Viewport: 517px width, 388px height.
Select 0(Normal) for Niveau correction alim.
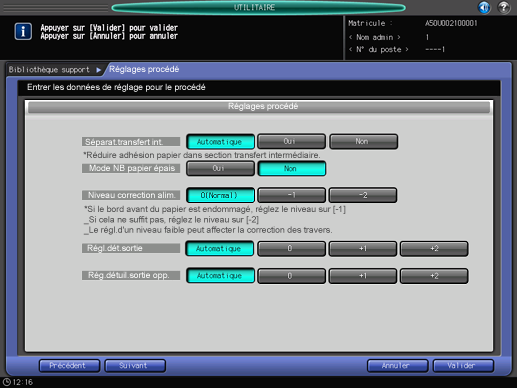click(220, 195)
